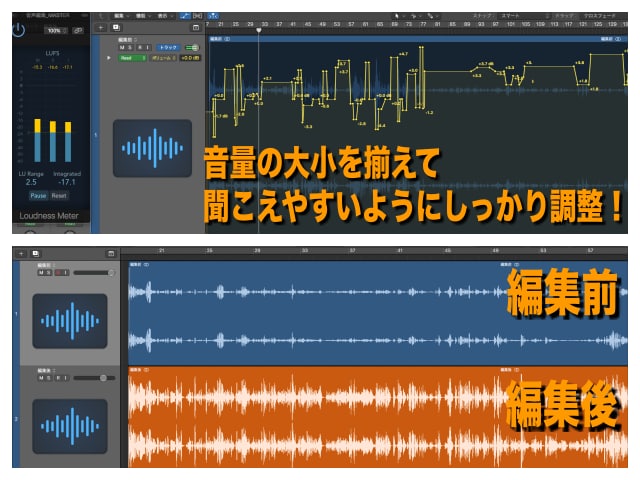
Task: Click the playhead marker on the upper ruler
Action: pyautogui.click(x=258, y=30)
